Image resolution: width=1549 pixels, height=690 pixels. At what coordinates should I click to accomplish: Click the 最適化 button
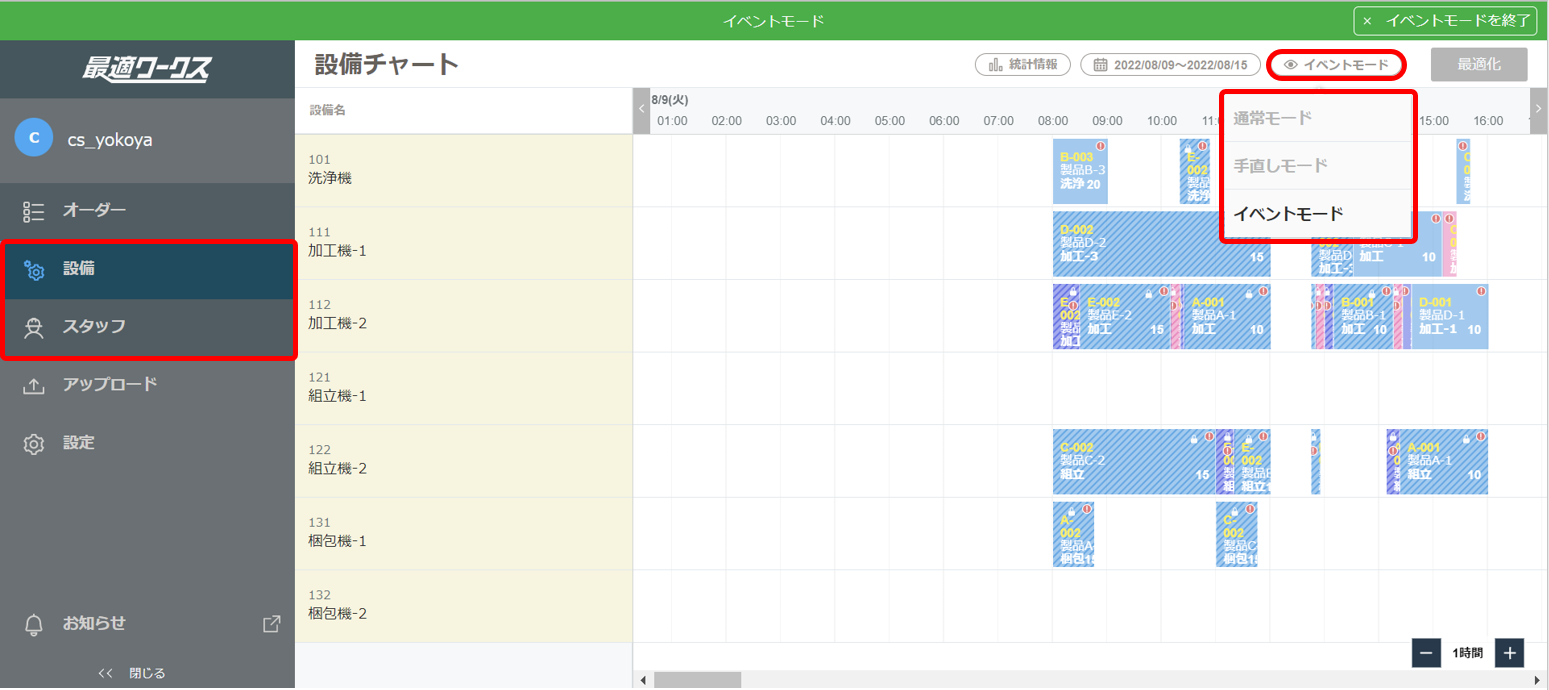coord(1479,64)
